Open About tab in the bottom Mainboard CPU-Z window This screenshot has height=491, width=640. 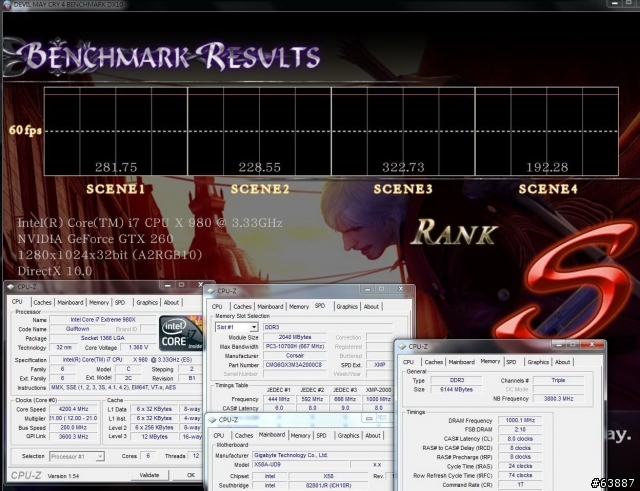click(x=373, y=435)
